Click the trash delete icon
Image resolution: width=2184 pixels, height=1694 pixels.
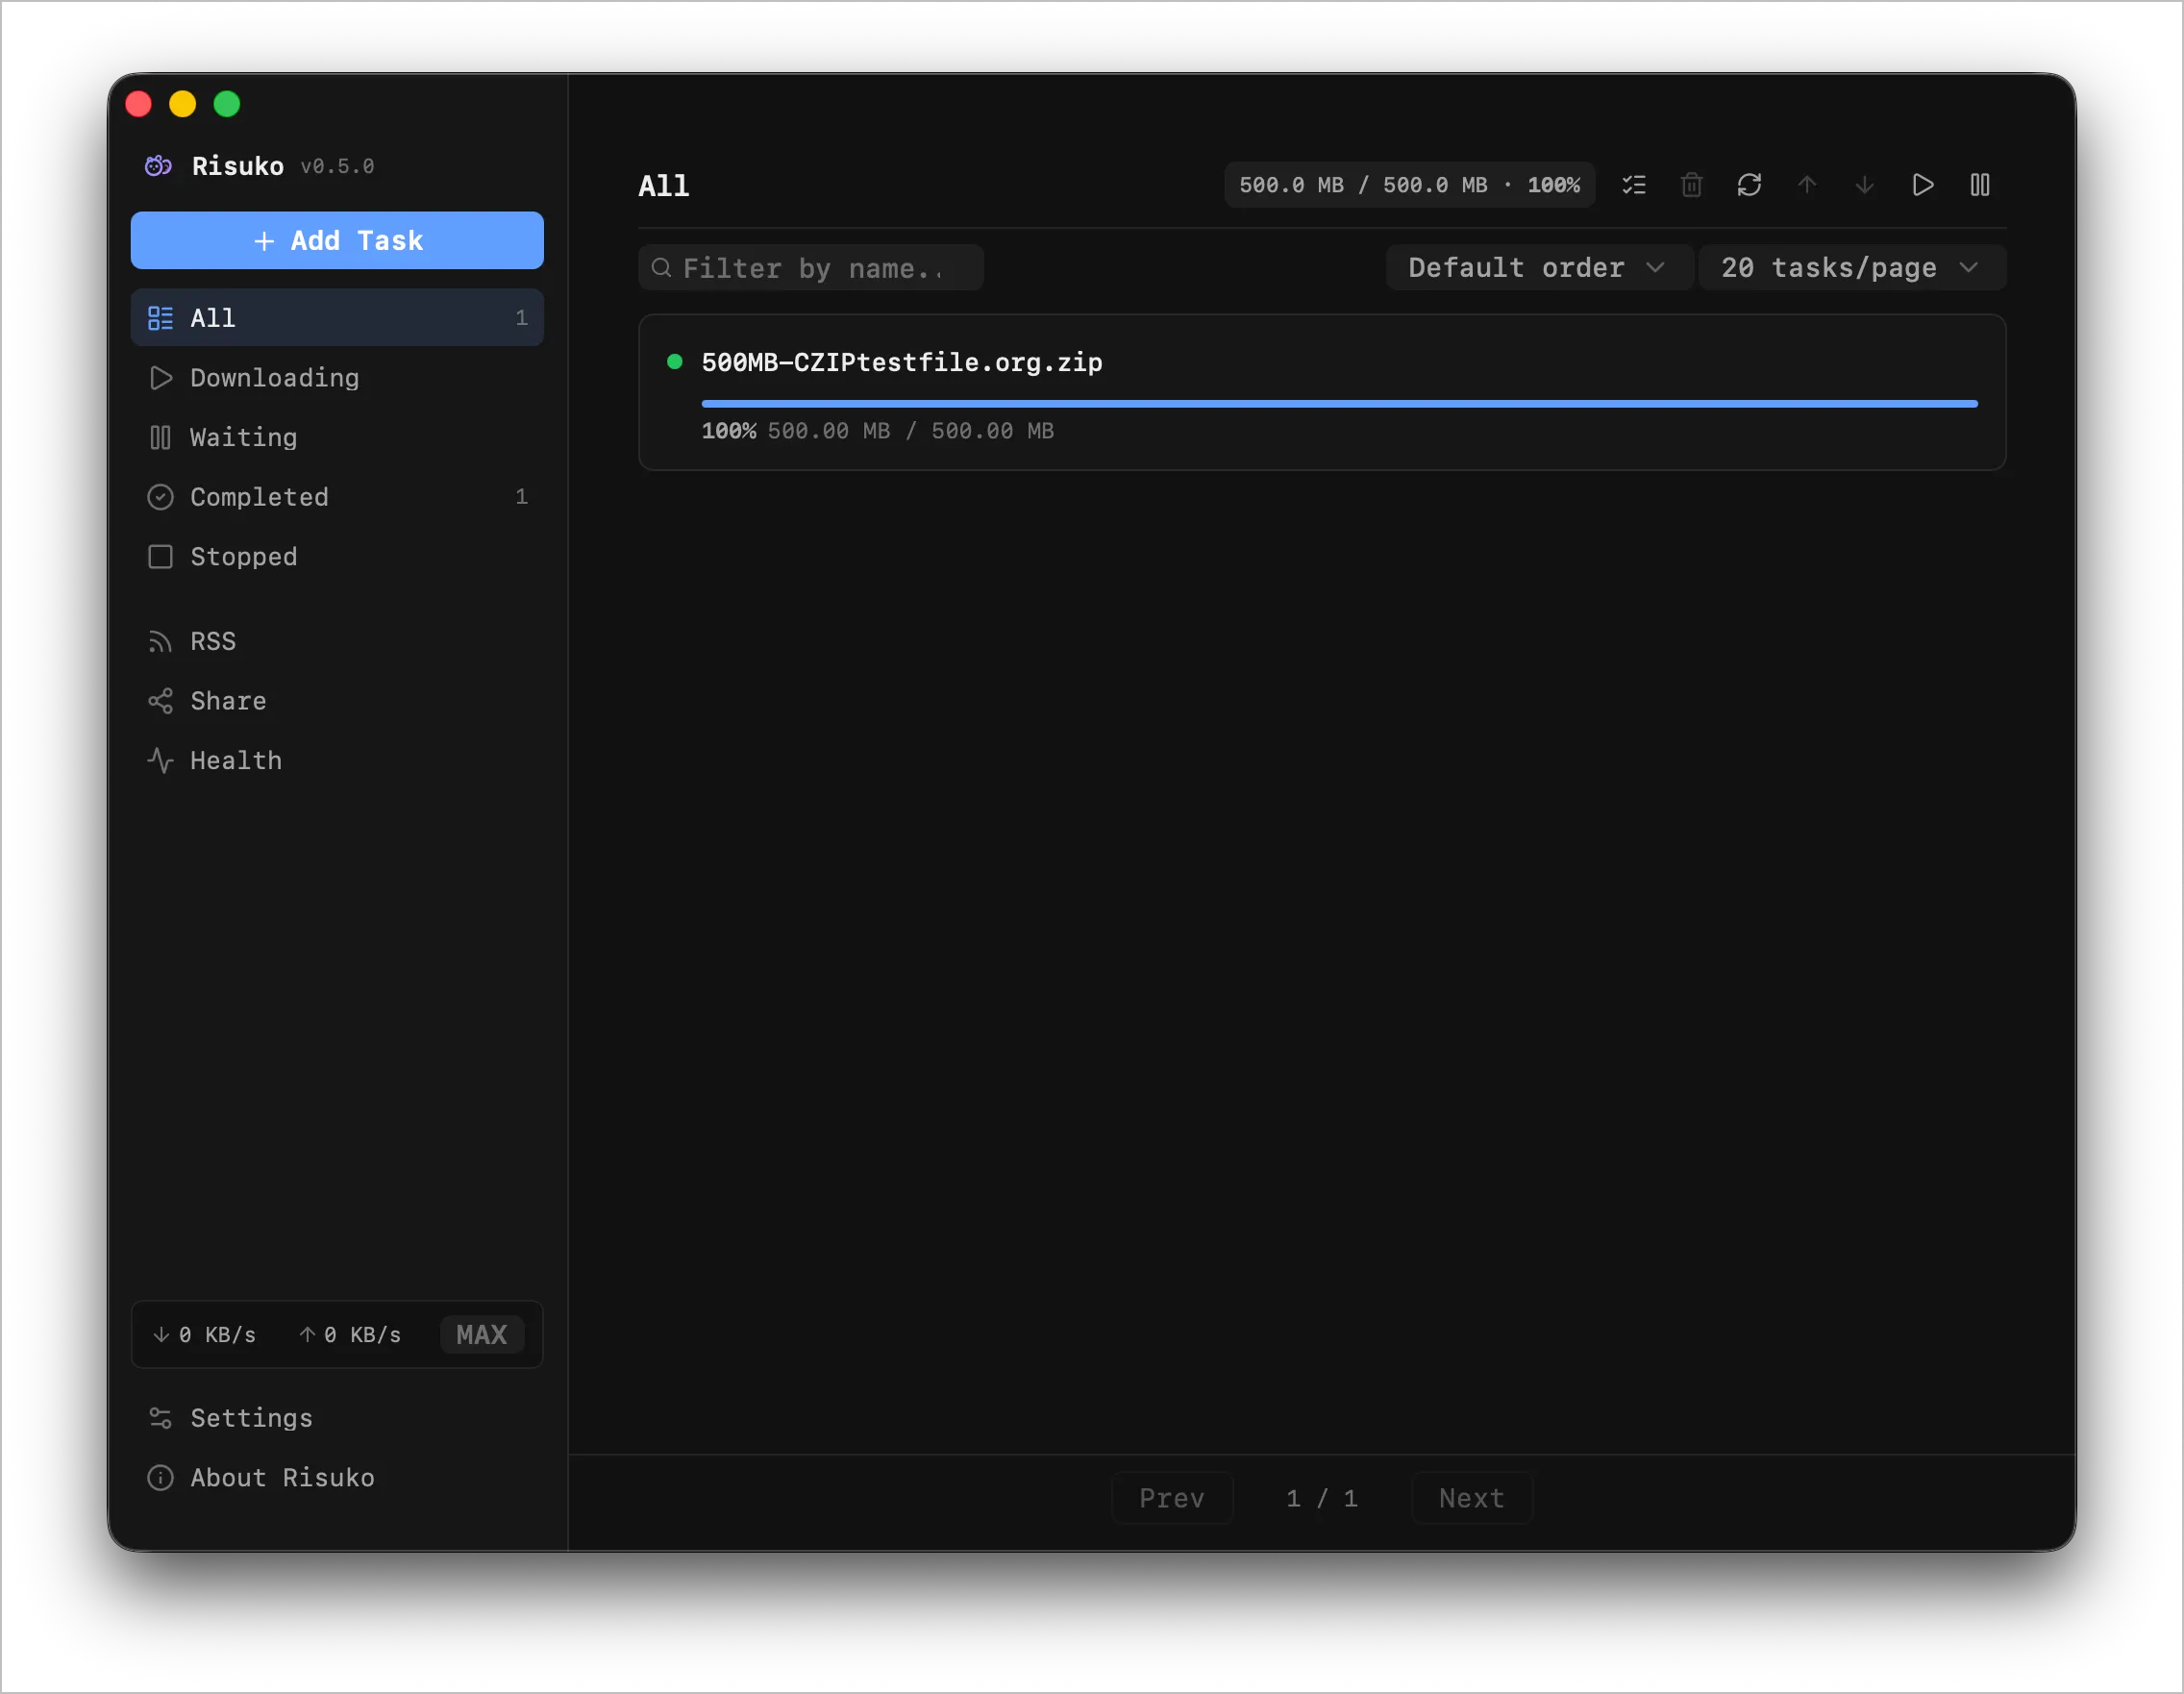pos(1691,185)
